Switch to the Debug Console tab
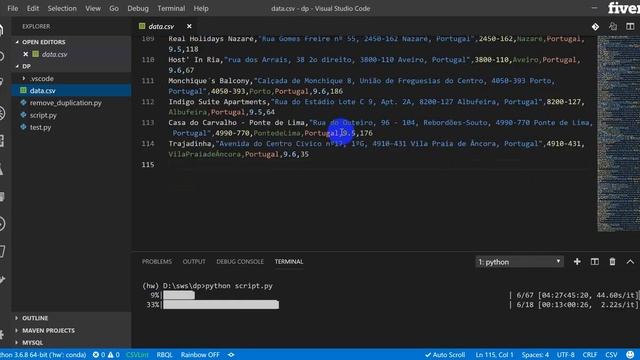This screenshot has height=360, width=640. point(240,262)
